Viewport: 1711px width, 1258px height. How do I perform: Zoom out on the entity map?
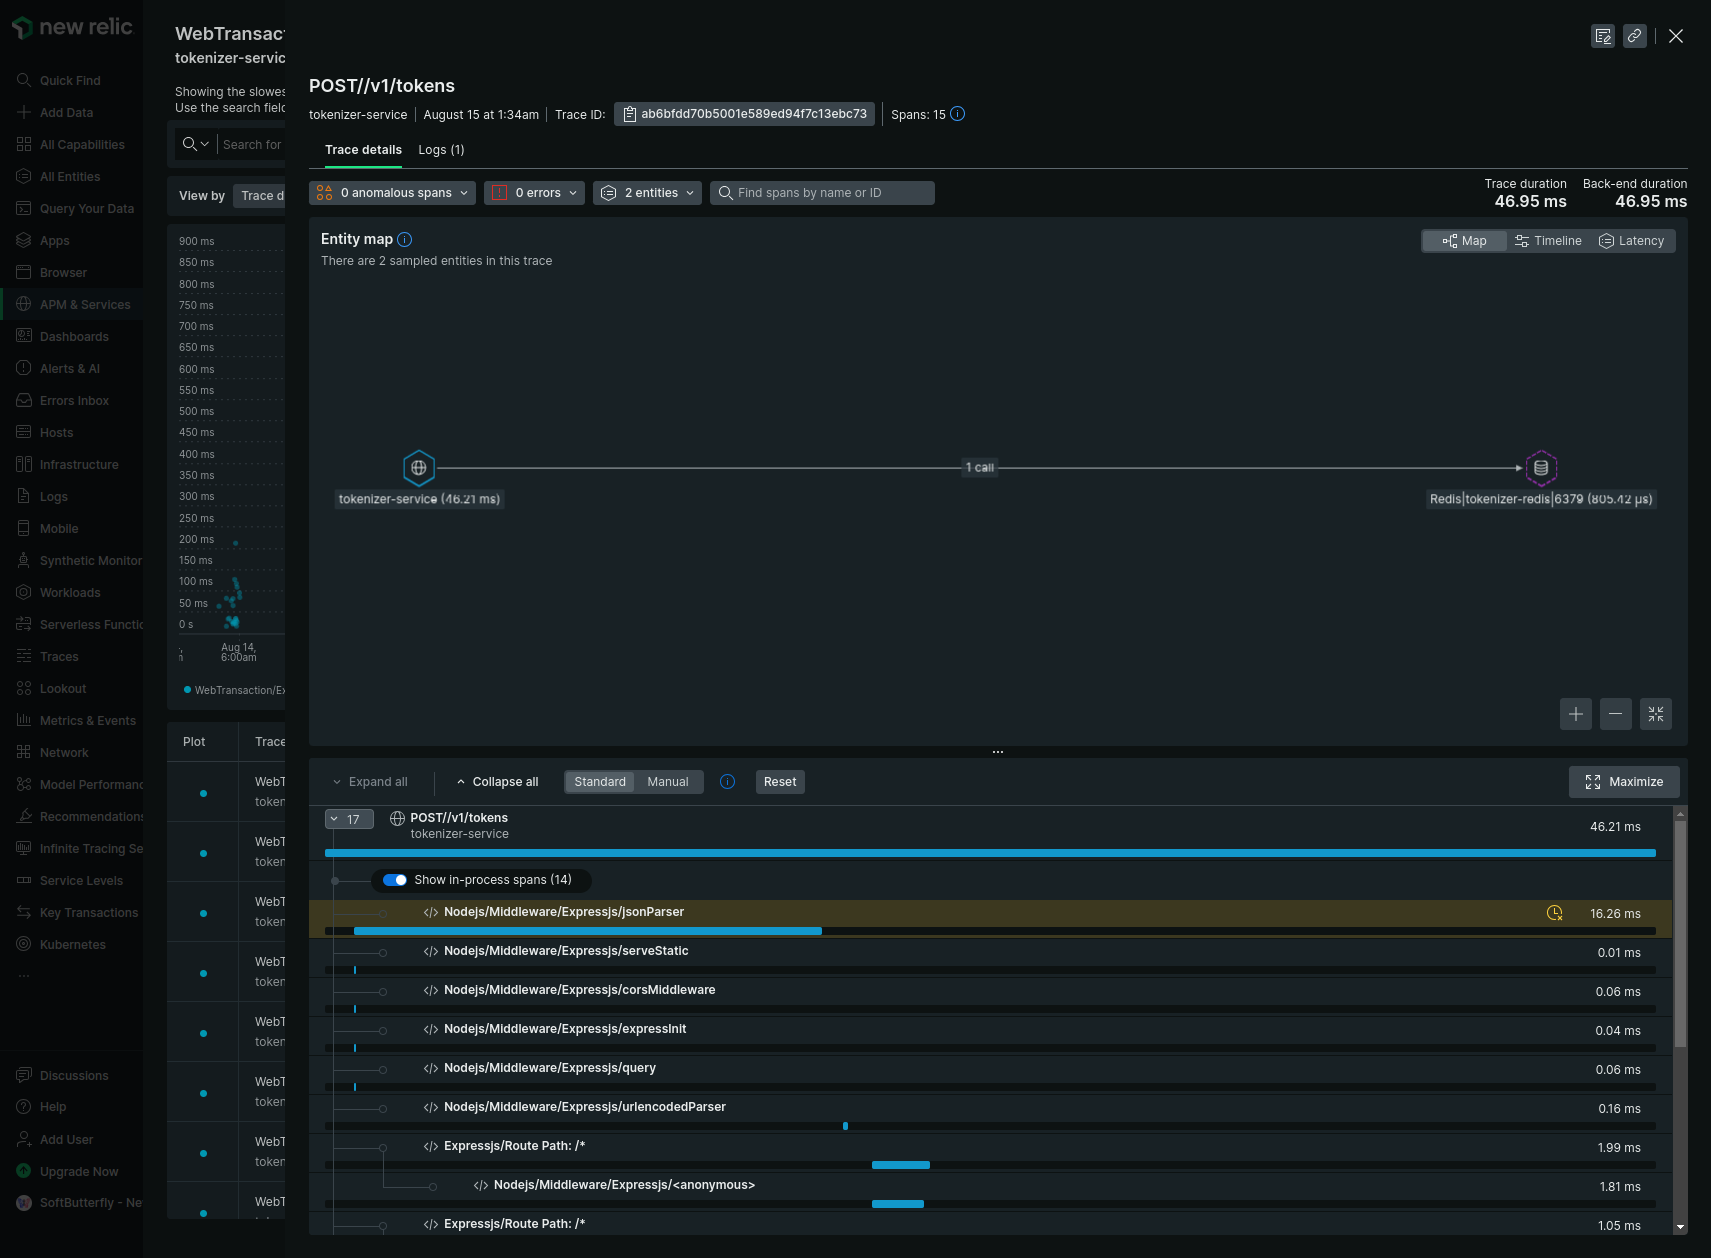pos(1616,714)
